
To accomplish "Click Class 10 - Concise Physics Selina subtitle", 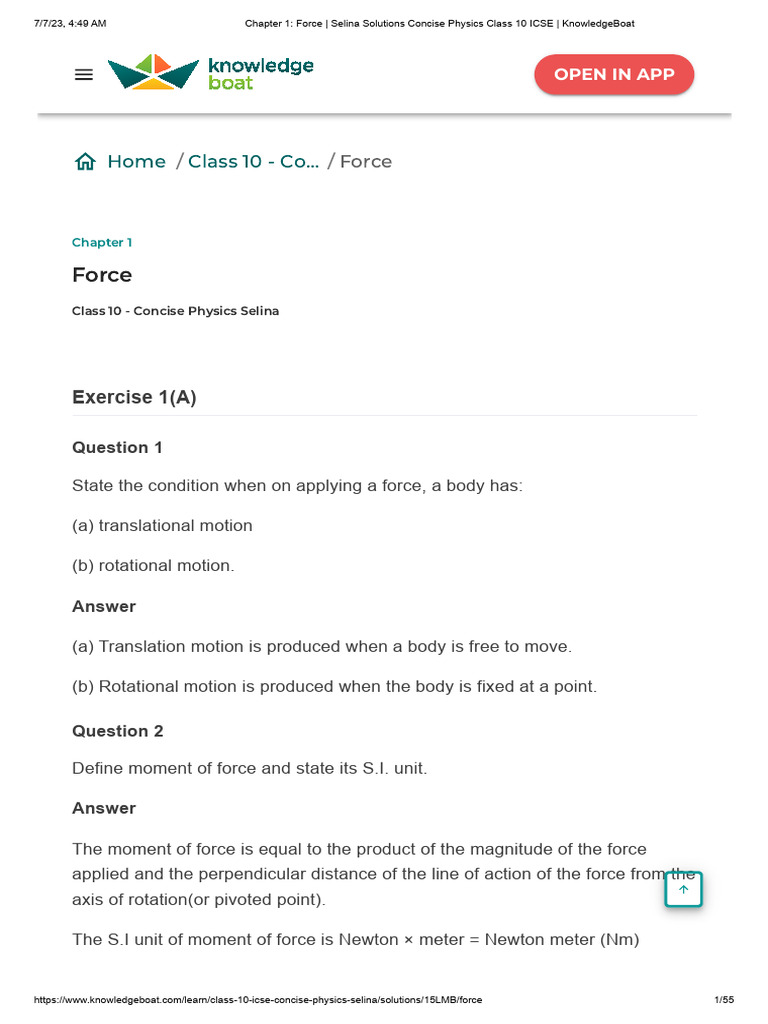I will pyautogui.click(x=175, y=311).
